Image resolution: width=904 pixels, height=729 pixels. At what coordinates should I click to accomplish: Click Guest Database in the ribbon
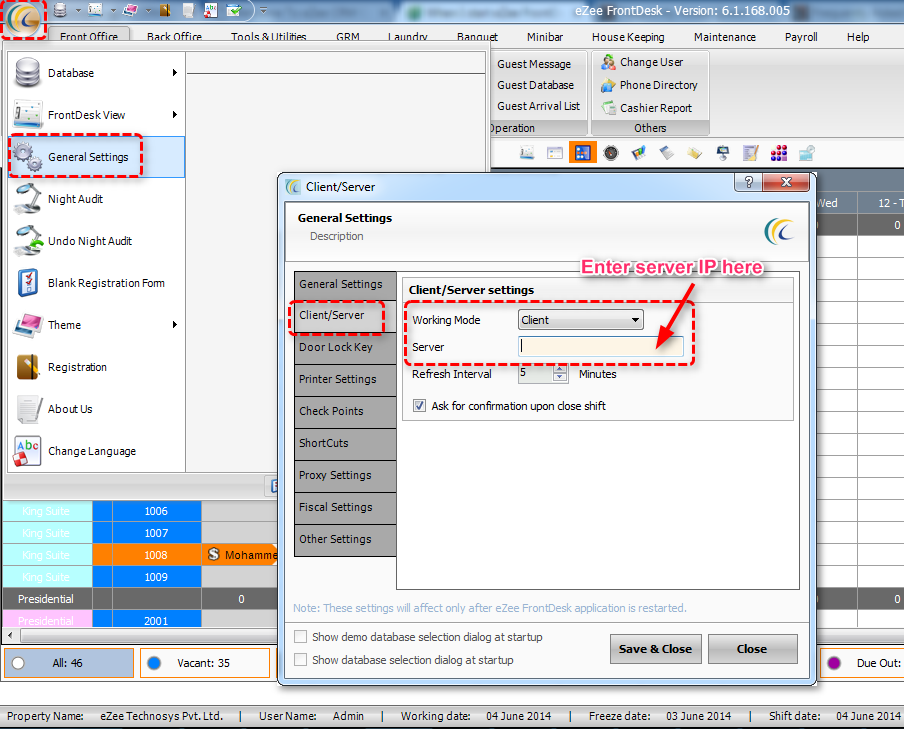536,85
